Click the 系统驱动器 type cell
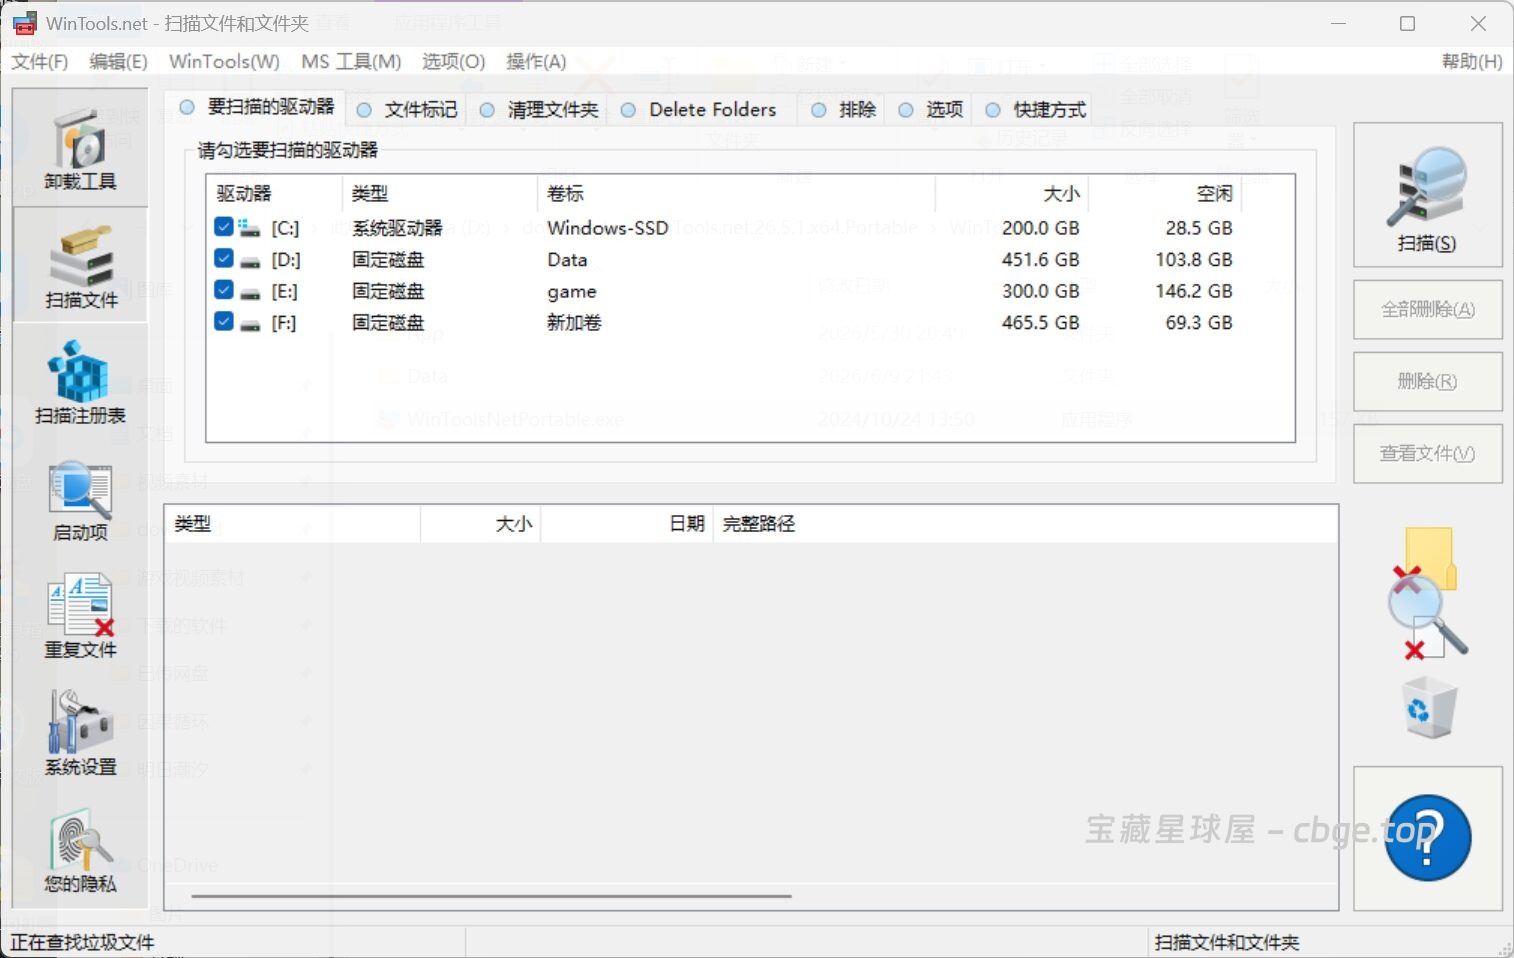This screenshot has height=958, width=1514. (397, 228)
